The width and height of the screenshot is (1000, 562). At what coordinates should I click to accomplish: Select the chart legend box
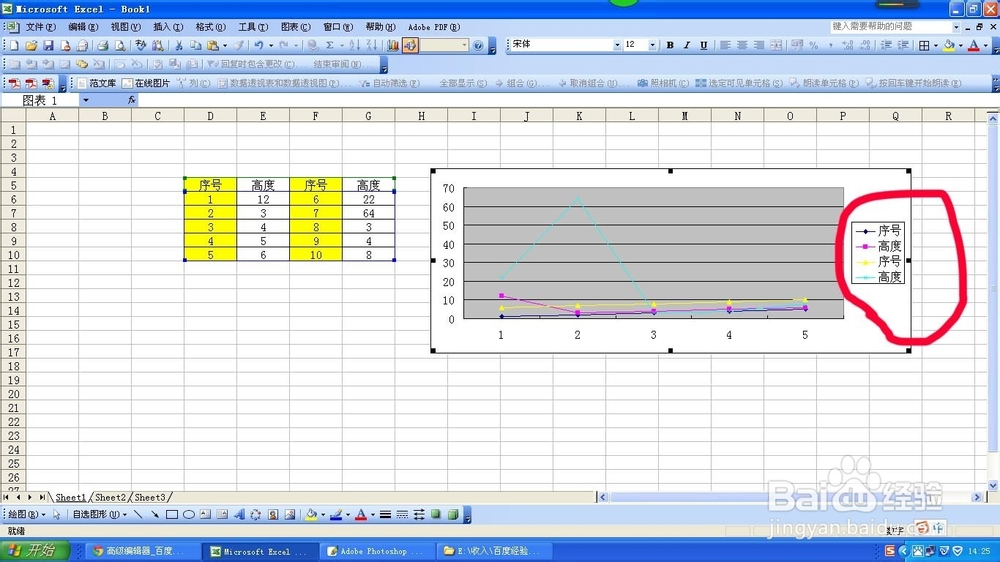(878, 253)
